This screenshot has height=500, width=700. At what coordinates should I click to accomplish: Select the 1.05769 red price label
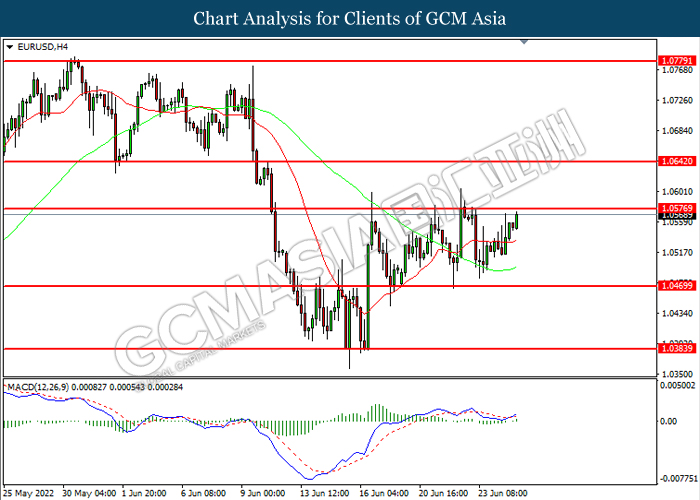point(677,208)
